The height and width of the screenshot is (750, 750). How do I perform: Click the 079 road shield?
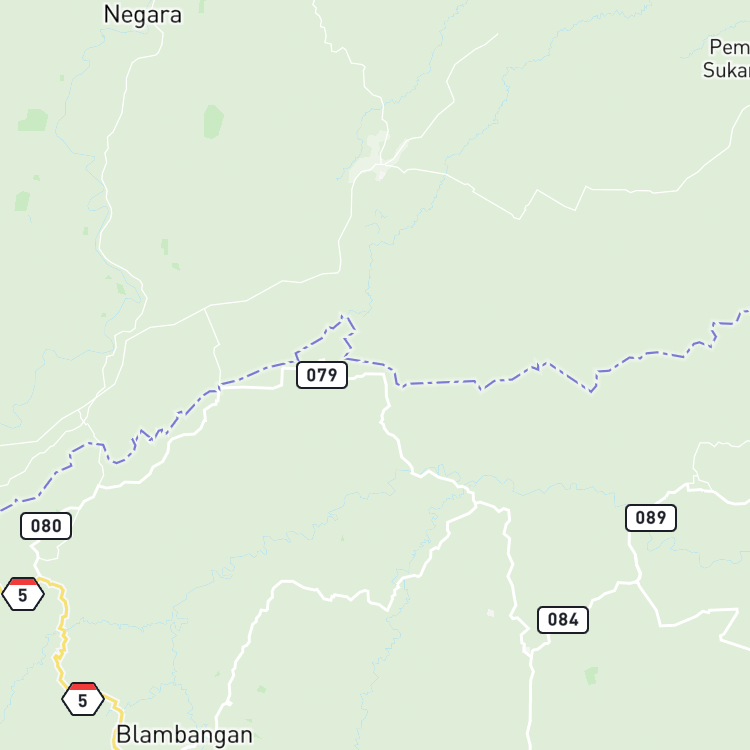click(x=321, y=375)
